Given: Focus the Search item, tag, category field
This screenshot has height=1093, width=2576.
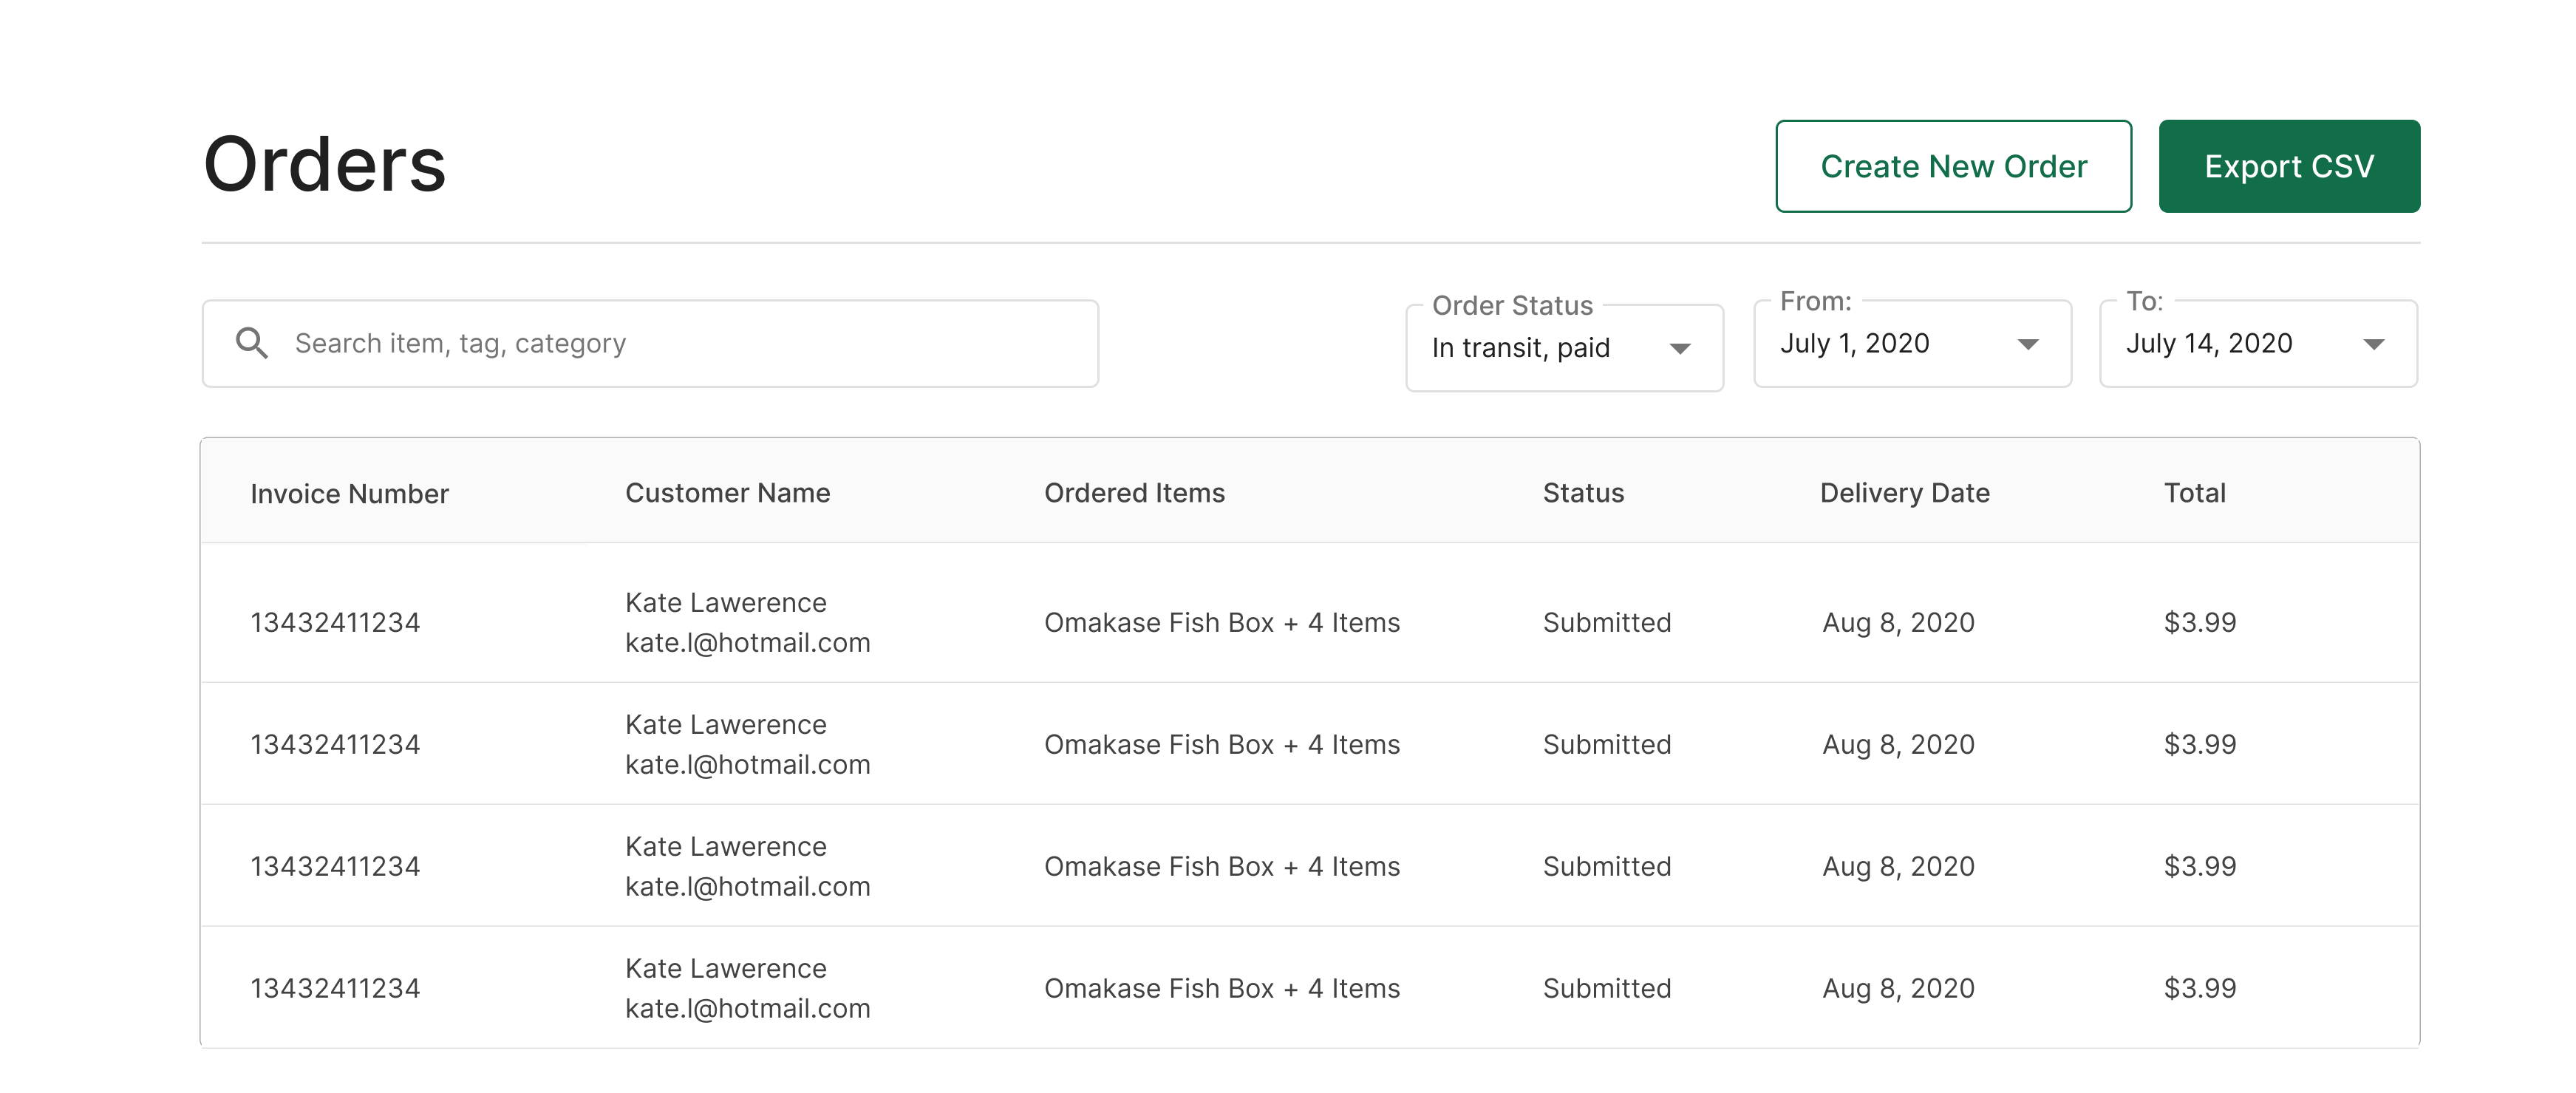Looking at the screenshot, I should (x=650, y=343).
